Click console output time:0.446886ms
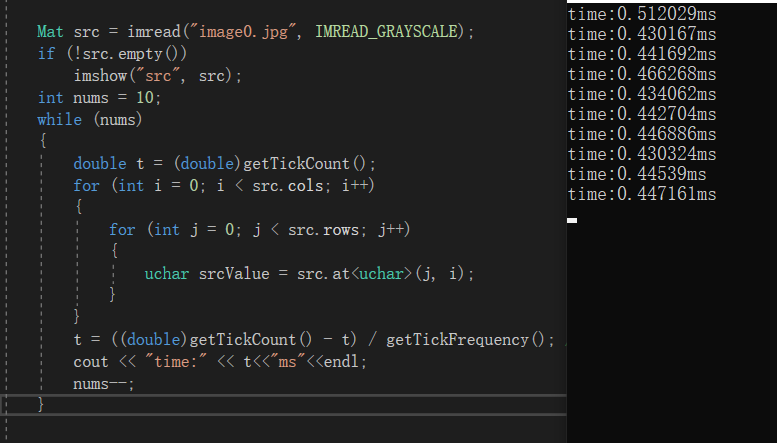The height and width of the screenshot is (443, 777). click(642, 134)
